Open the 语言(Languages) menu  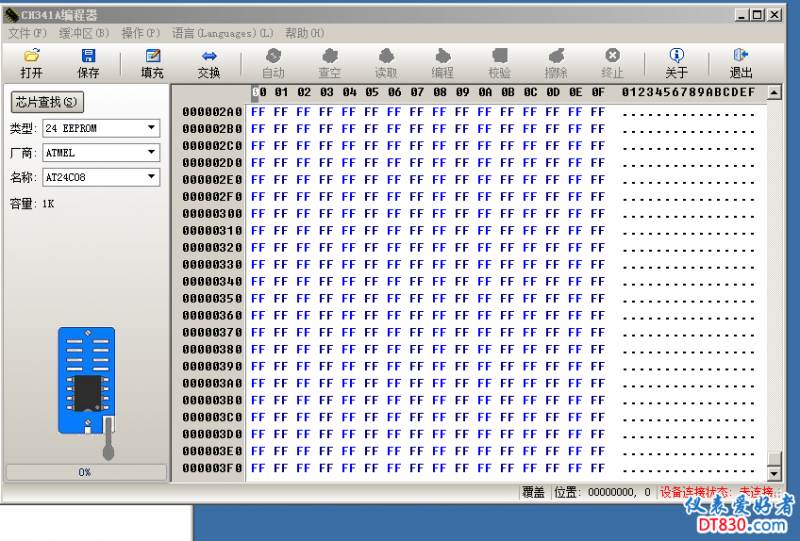[222, 33]
